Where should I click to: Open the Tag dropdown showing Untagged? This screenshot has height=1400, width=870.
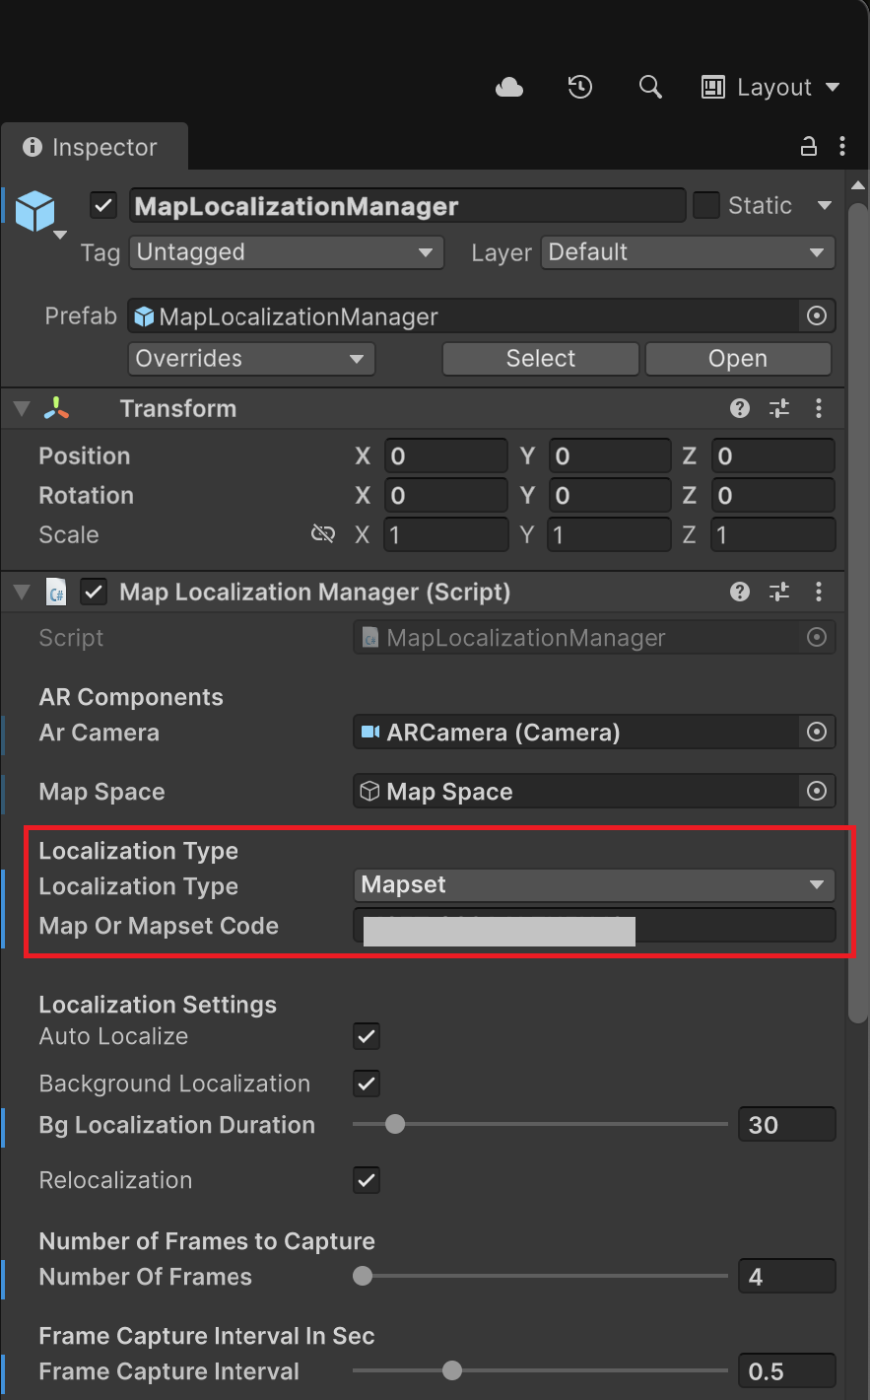pos(286,252)
